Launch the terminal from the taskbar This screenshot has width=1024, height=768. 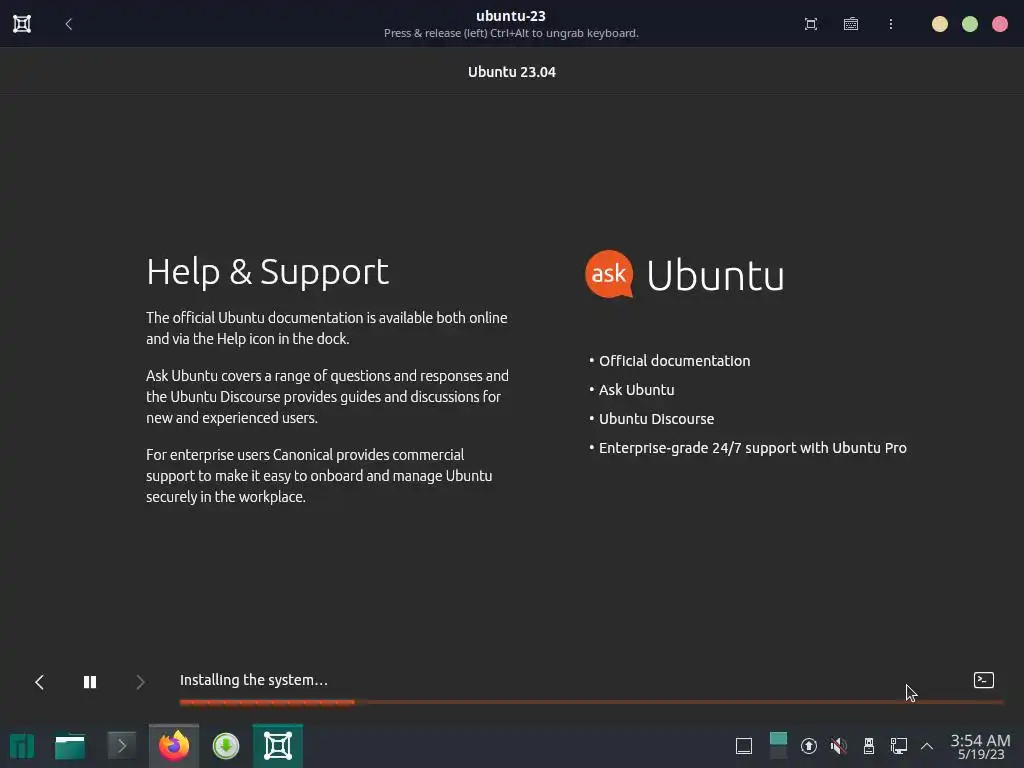click(121, 746)
